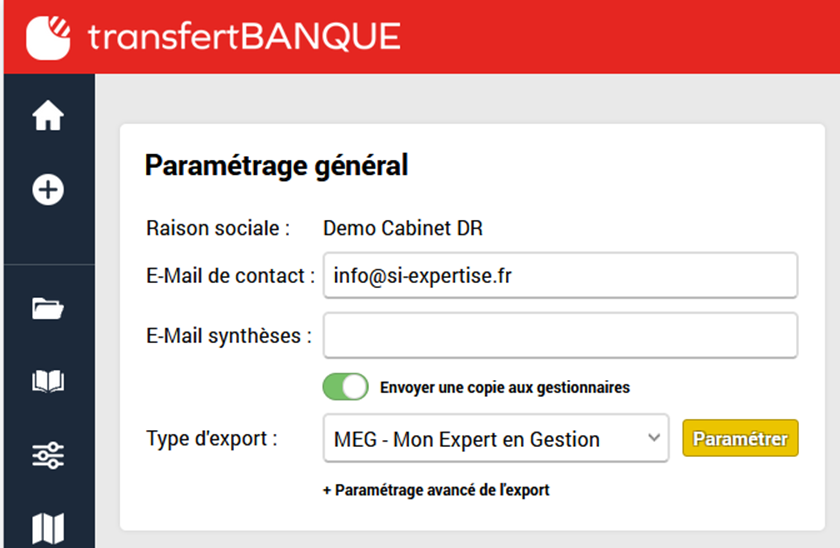Click the 'Paramétrage général' heading

pyautogui.click(x=276, y=165)
